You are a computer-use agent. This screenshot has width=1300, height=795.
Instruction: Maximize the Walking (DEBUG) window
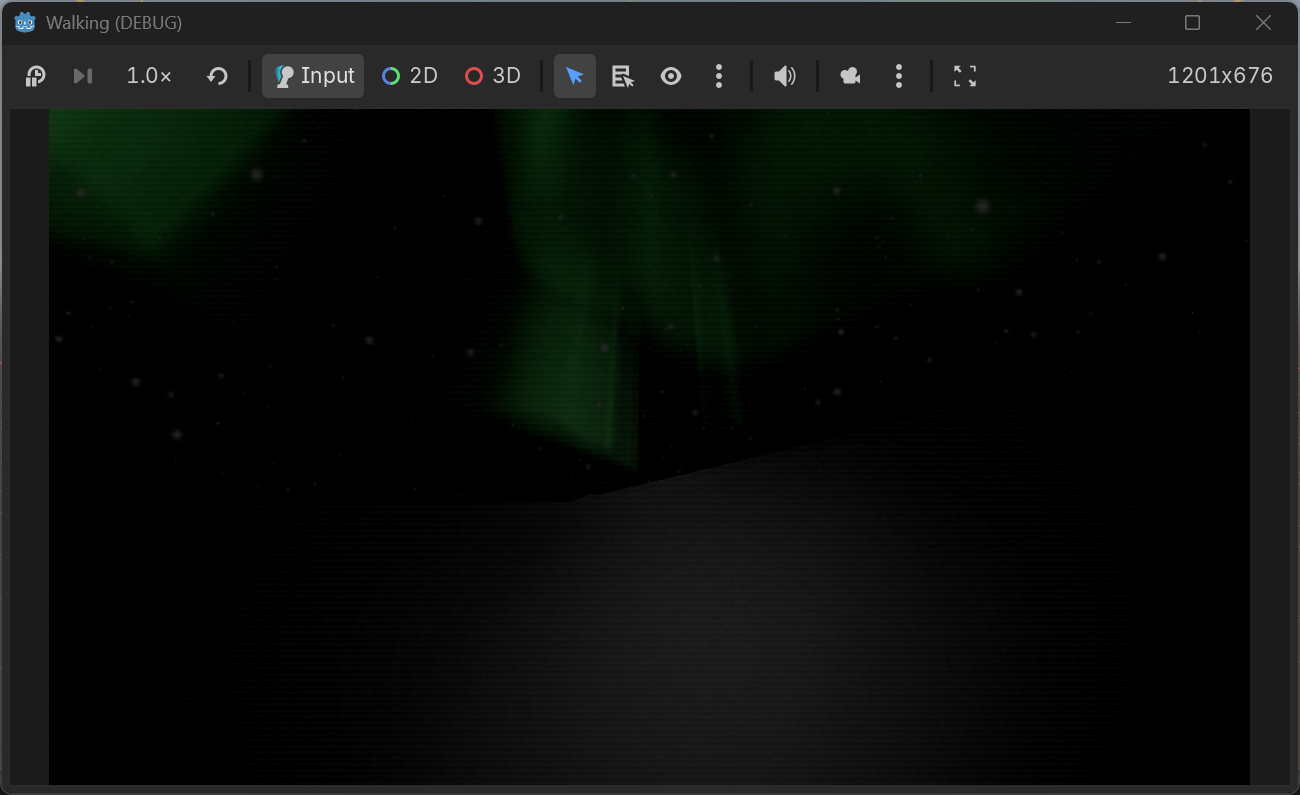tap(1192, 22)
